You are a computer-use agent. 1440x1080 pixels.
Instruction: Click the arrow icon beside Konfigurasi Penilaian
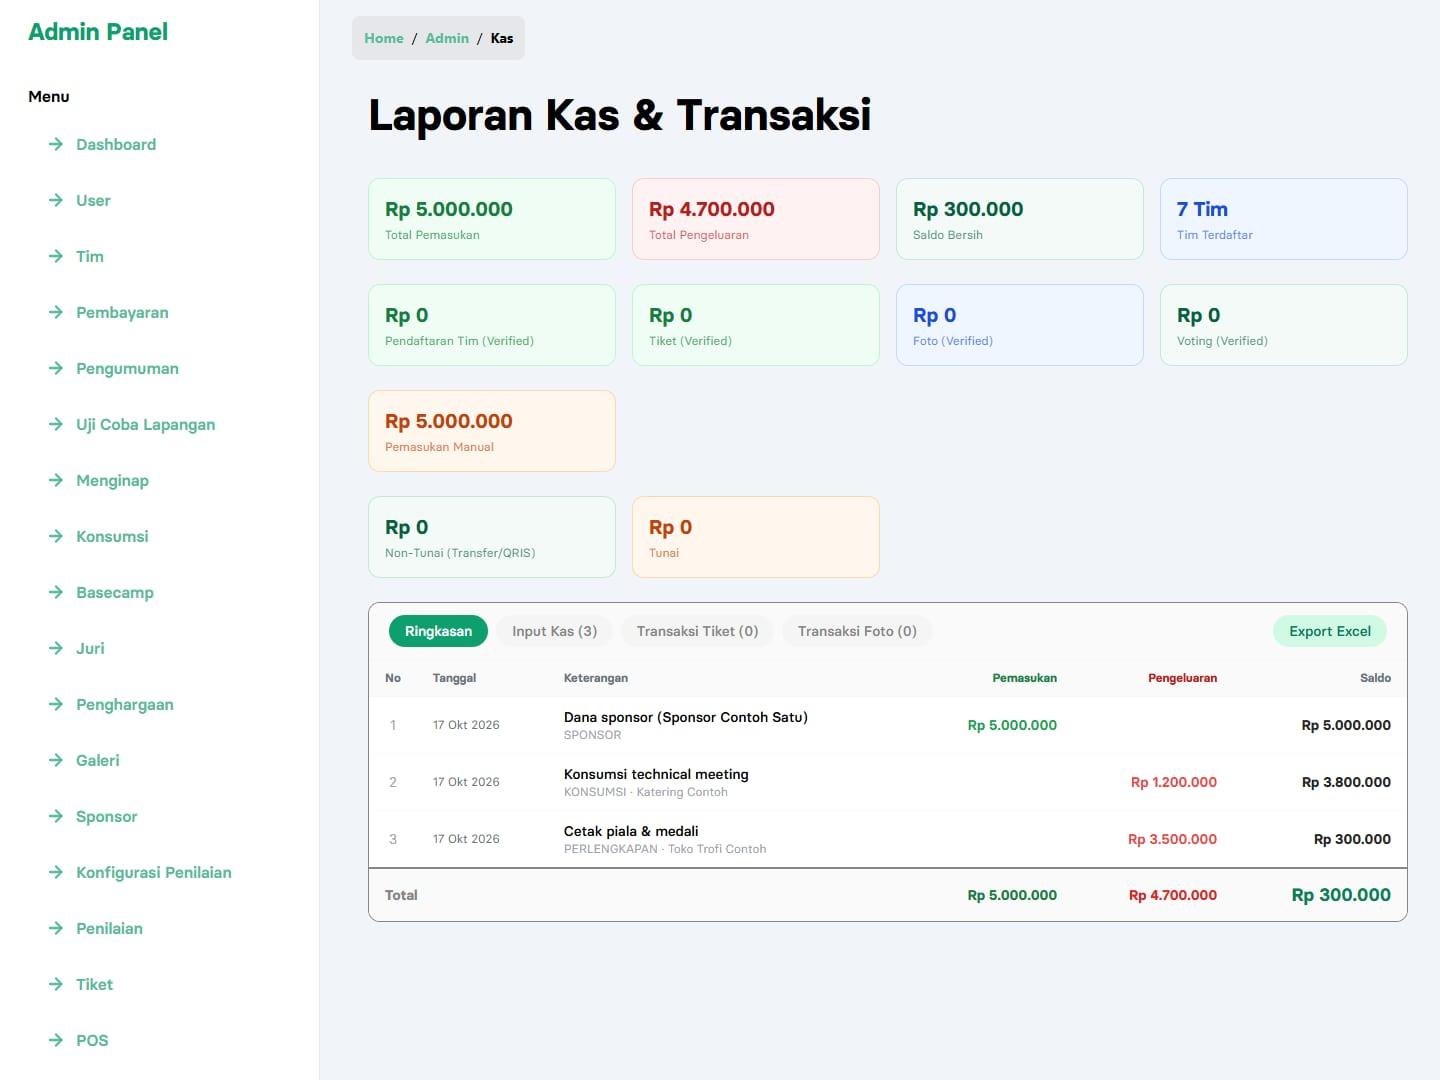point(56,872)
